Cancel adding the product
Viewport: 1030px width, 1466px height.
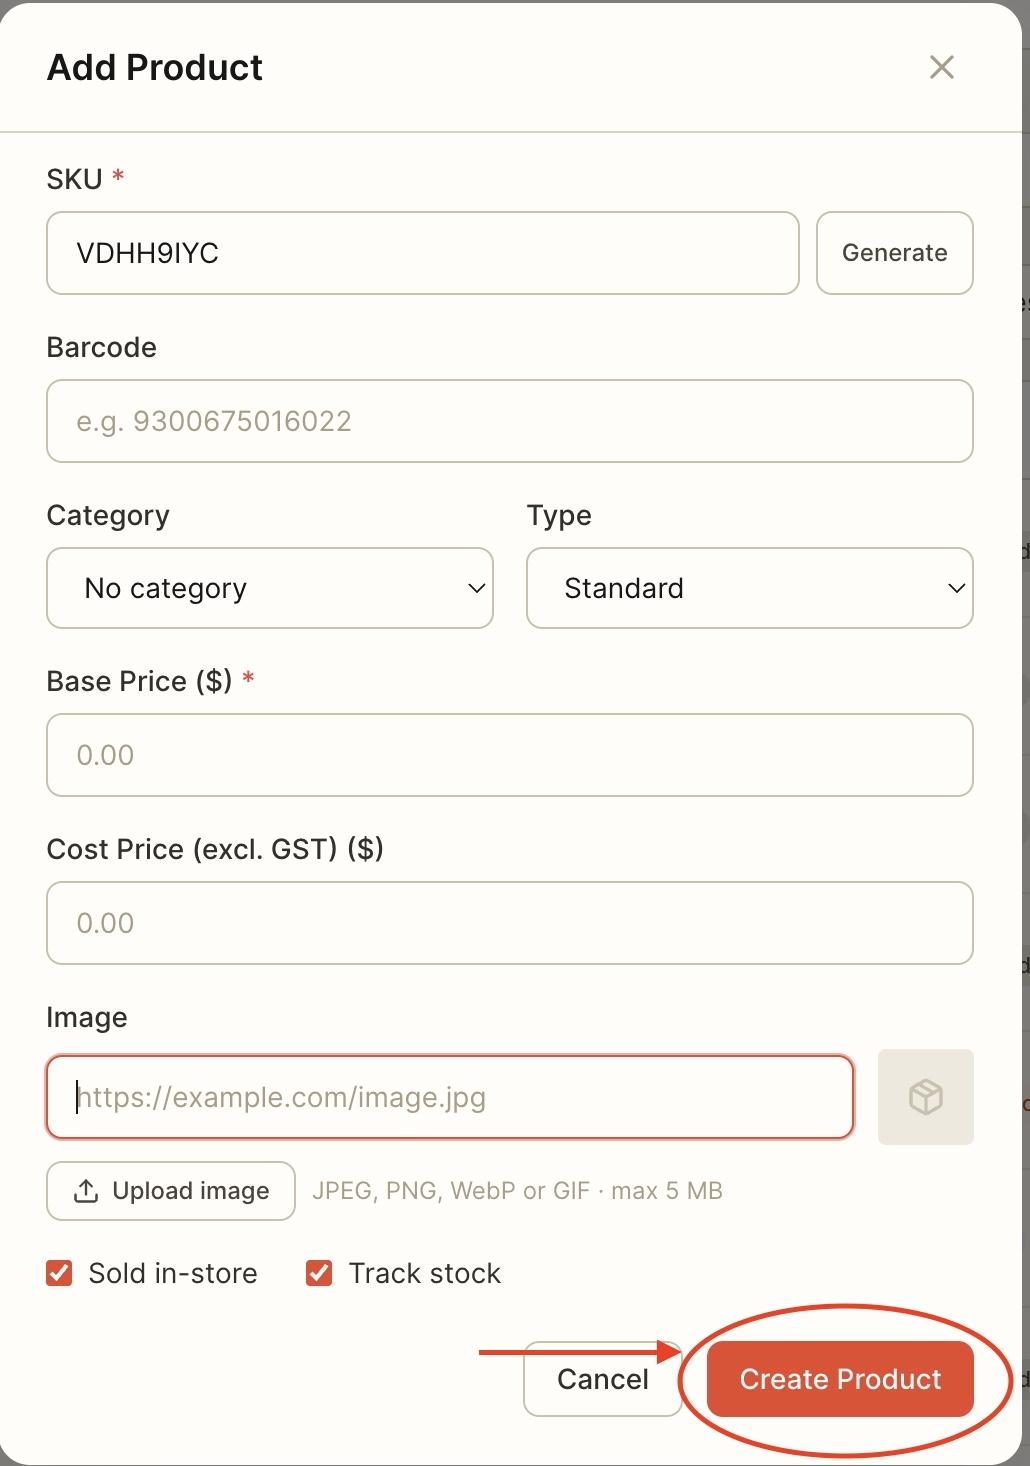point(603,1379)
